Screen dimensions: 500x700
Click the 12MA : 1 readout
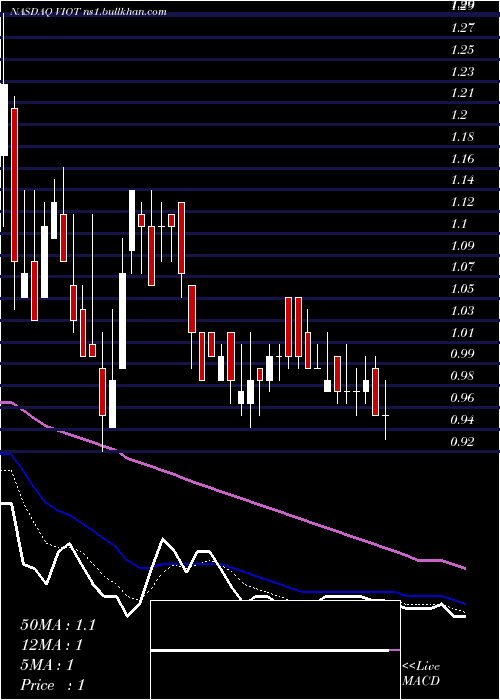tap(53, 645)
